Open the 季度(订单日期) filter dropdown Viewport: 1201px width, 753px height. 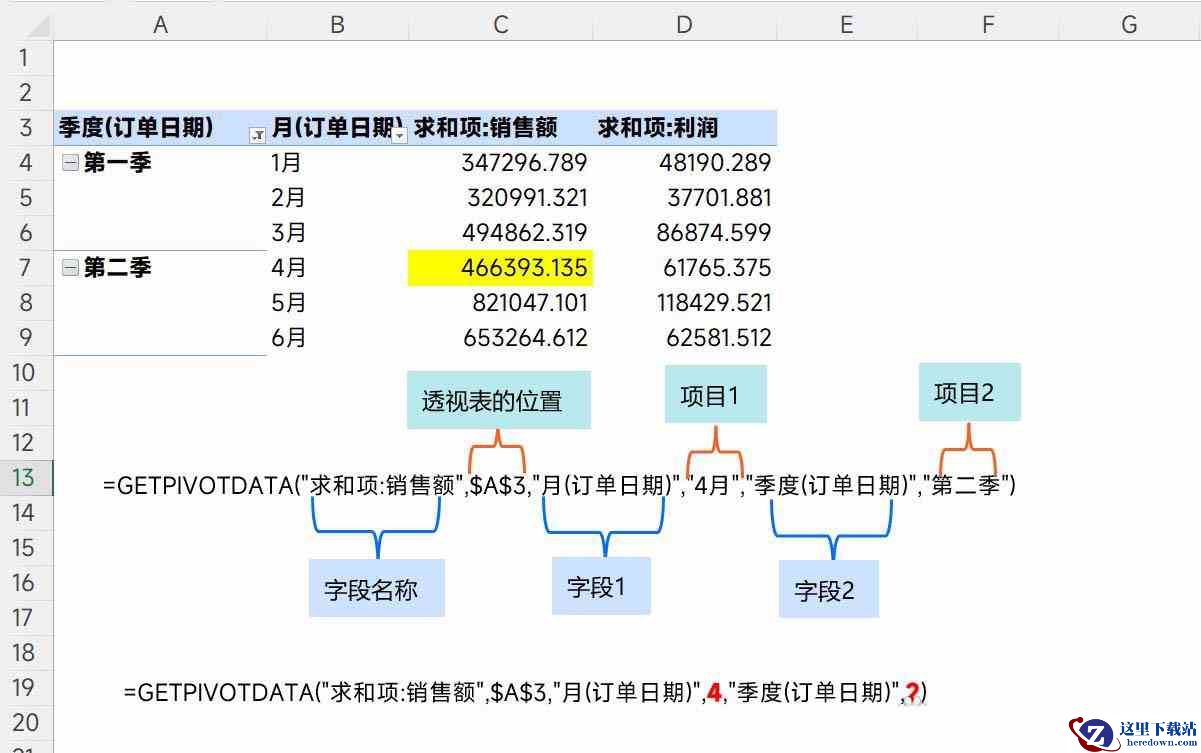point(257,134)
